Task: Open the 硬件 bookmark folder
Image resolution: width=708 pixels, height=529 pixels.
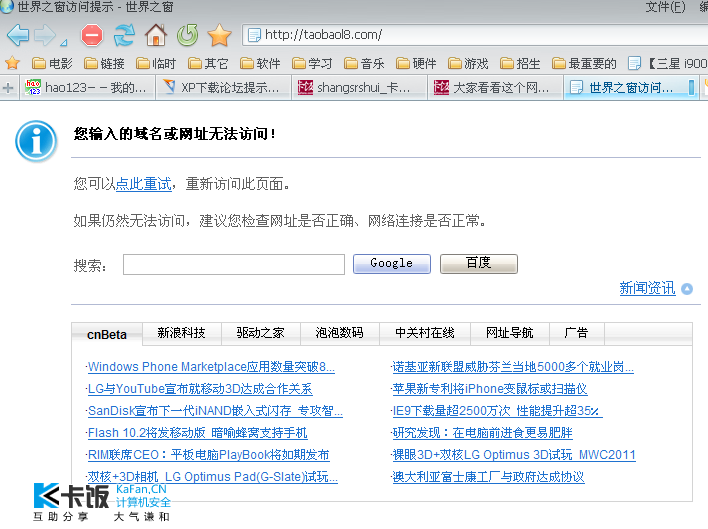Action: point(416,64)
